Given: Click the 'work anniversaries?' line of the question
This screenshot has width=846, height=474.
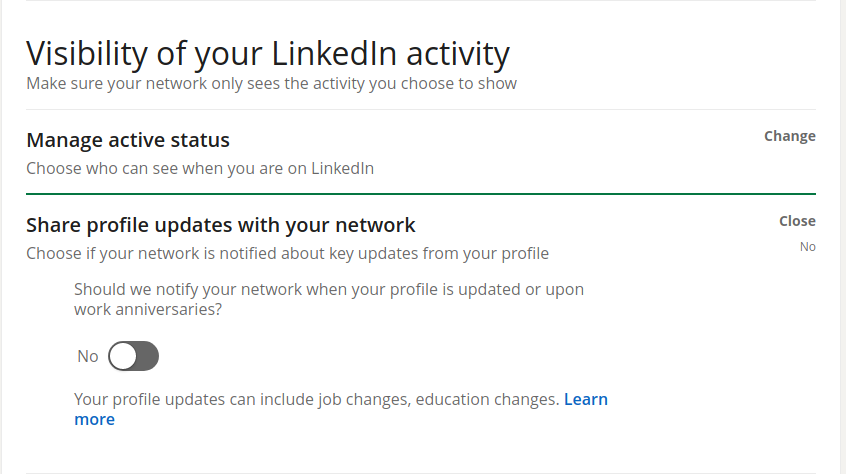Looking at the screenshot, I should point(148,310).
